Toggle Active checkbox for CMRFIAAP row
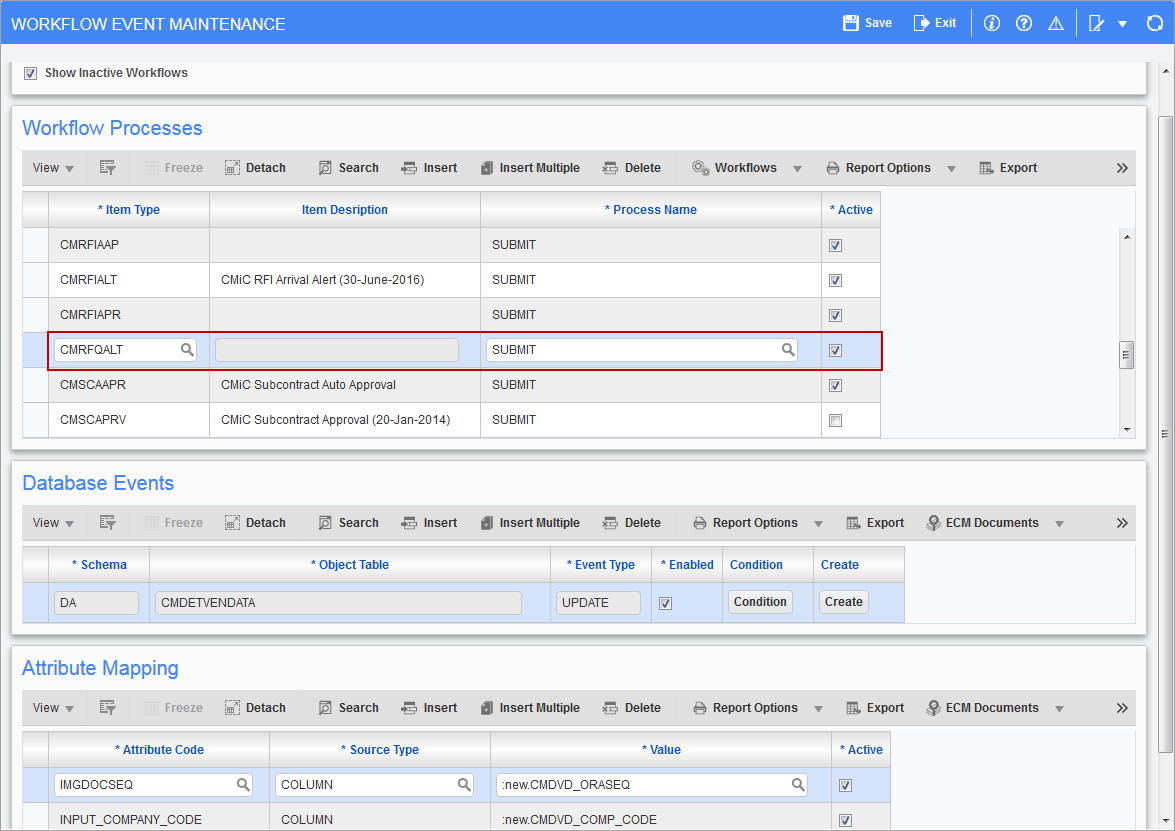This screenshot has height=831, width=1175. pos(836,245)
